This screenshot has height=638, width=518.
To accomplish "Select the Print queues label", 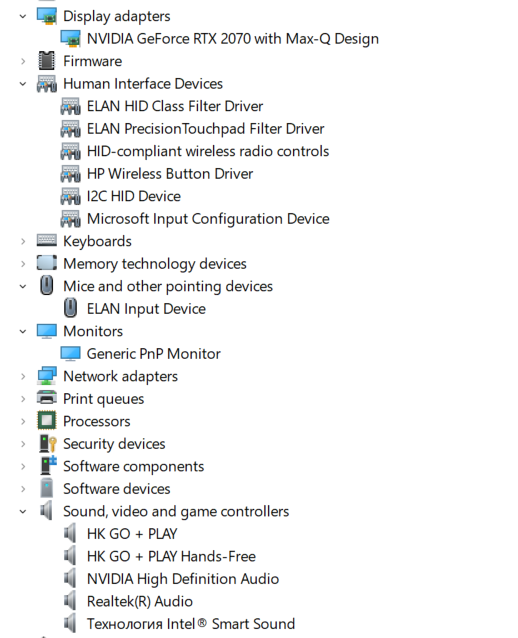I will click(x=104, y=400).
